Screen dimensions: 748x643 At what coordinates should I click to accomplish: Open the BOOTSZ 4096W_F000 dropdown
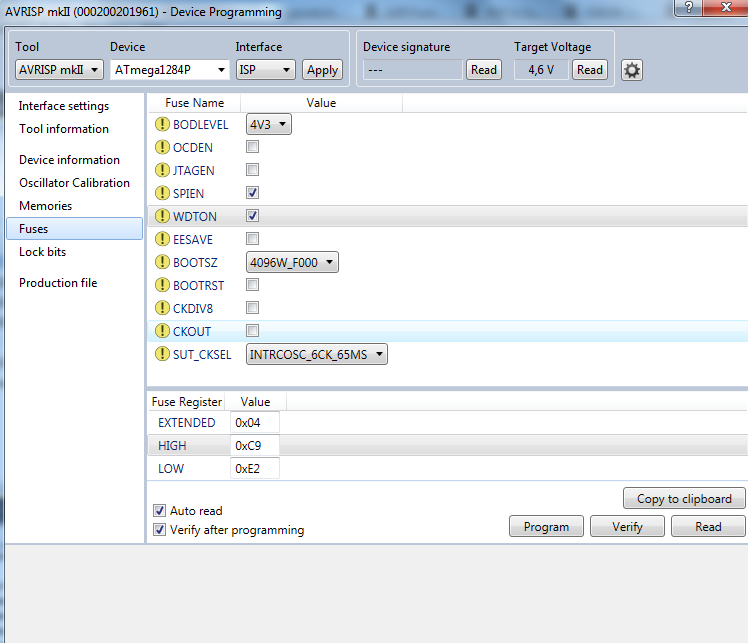292,262
